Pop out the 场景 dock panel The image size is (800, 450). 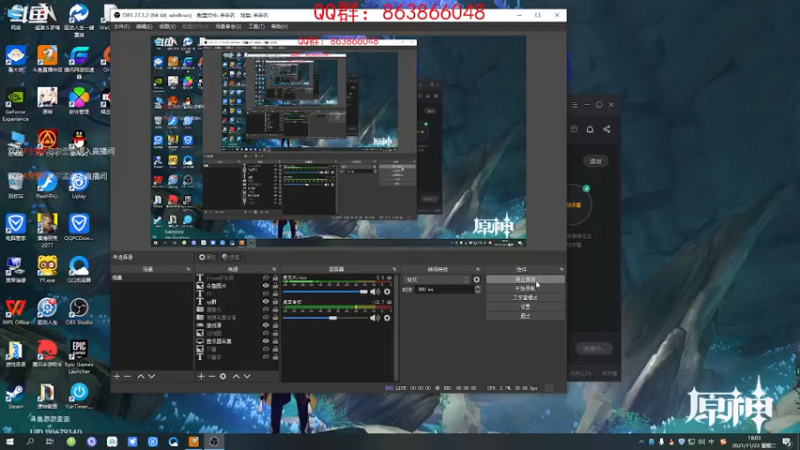tap(188, 269)
